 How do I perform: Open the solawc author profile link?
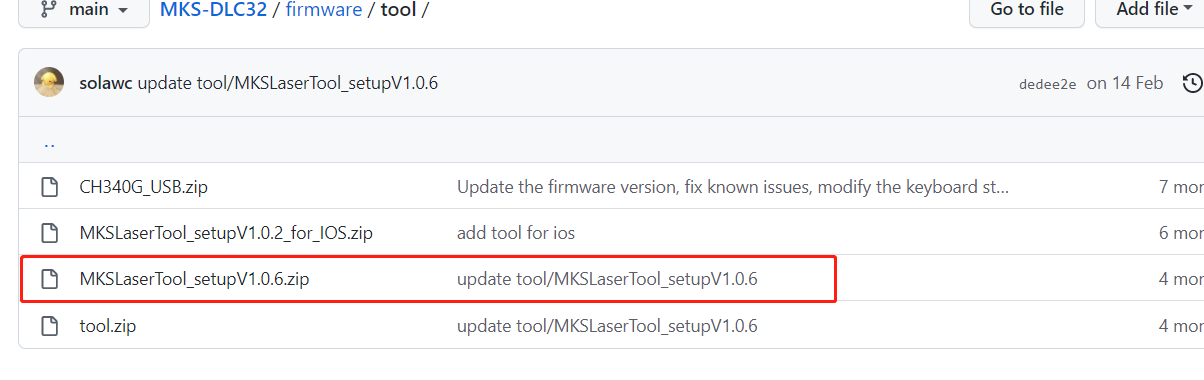coord(106,83)
